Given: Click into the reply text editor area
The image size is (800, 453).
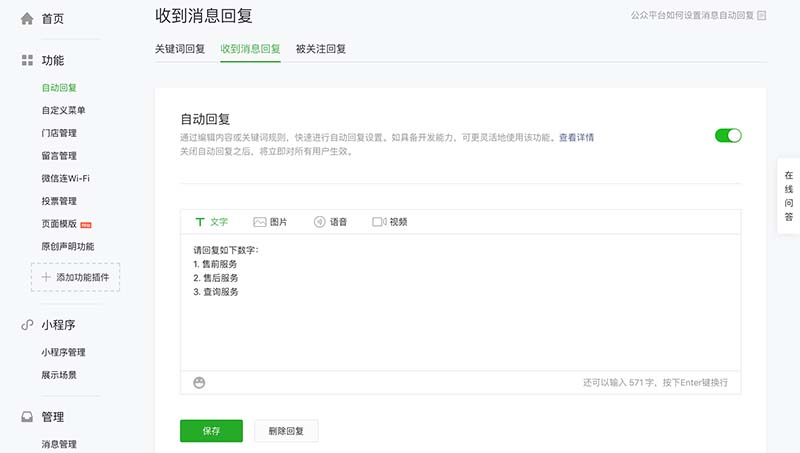Looking at the screenshot, I should [460, 302].
